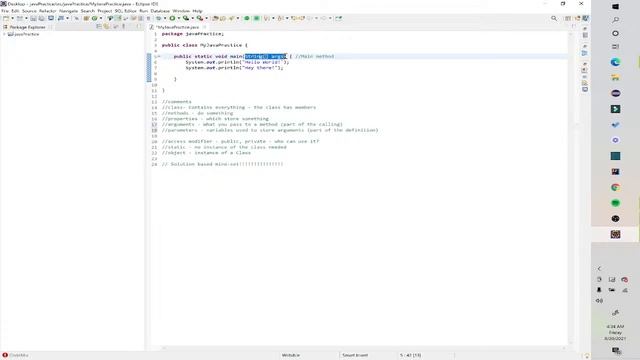This screenshot has width=640, height=360.
Task: Click the tip lightbulb icon in status bar
Action: click(x=587, y=356)
